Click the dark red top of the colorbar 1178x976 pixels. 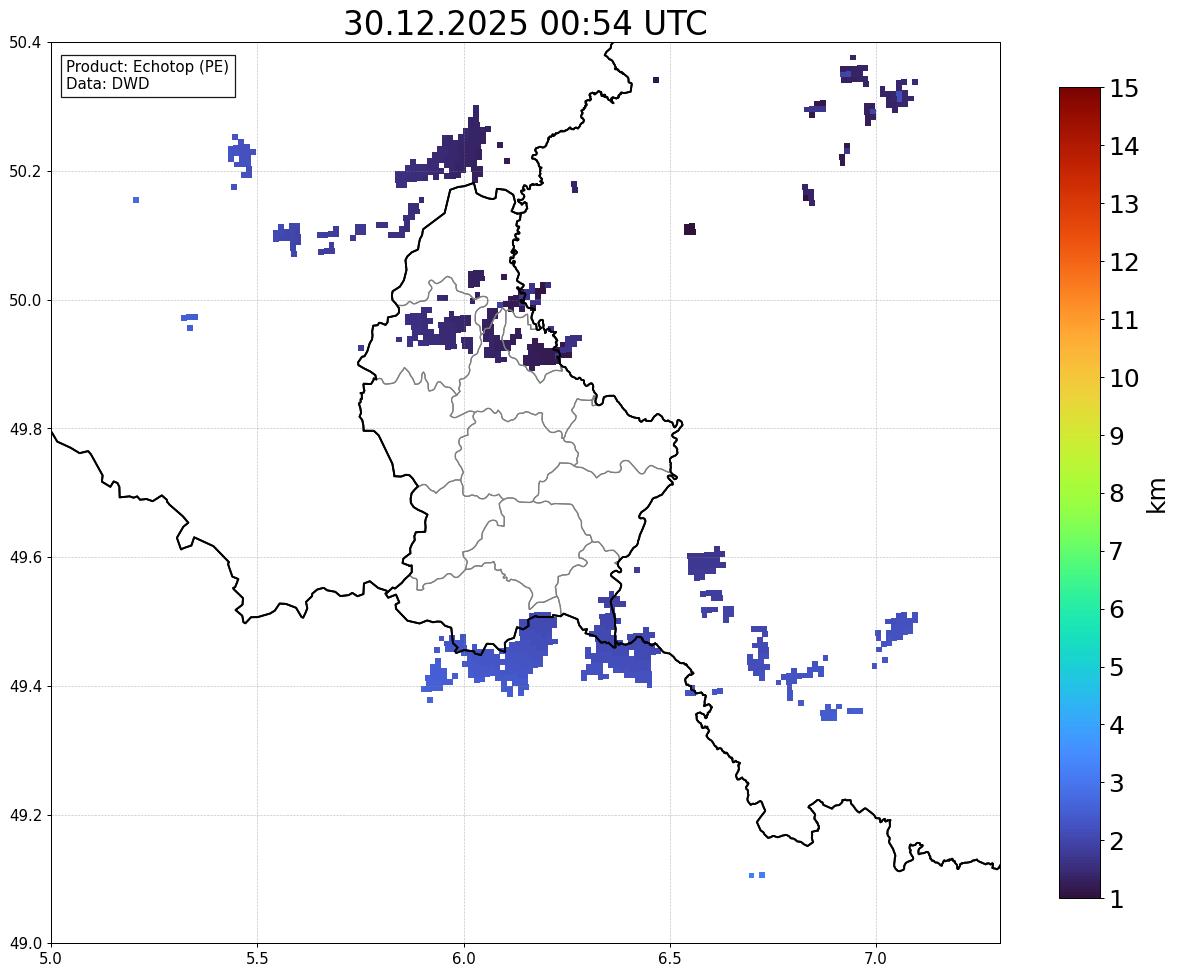pyautogui.click(x=1080, y=96)
